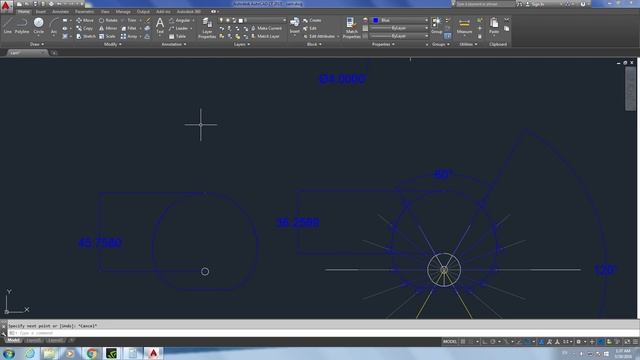Insert a Table annotation

pos(178,36)
